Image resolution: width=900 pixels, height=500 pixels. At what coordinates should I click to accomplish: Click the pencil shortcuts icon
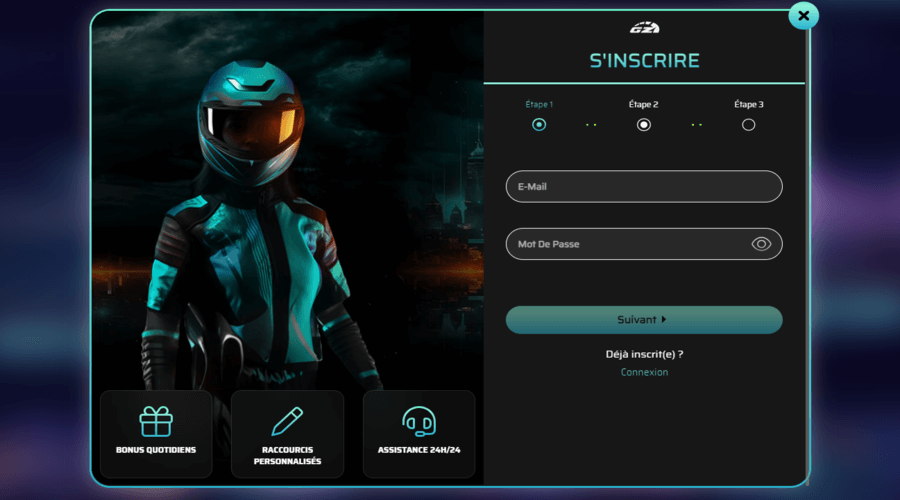[287, 420]
